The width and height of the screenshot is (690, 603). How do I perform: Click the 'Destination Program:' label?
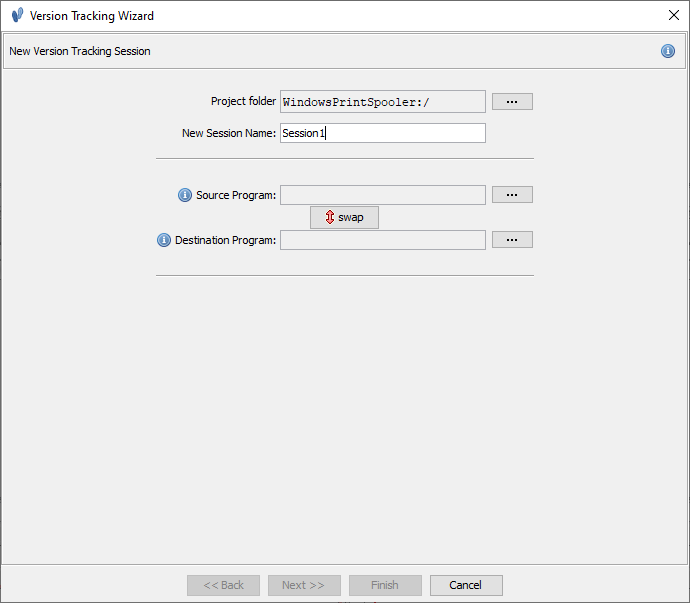coord(225,240)
